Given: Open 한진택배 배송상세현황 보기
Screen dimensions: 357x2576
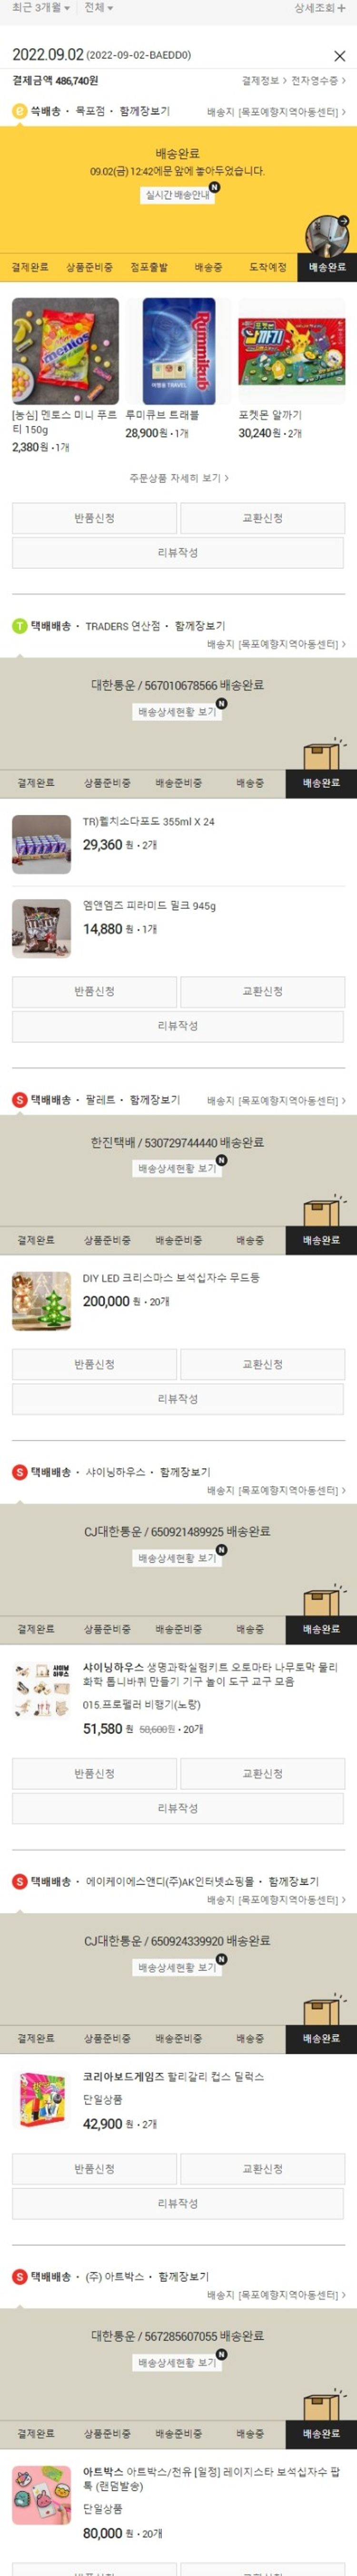Looking at the screenshot, I should pyautogui.click(x=178, y=1168).
